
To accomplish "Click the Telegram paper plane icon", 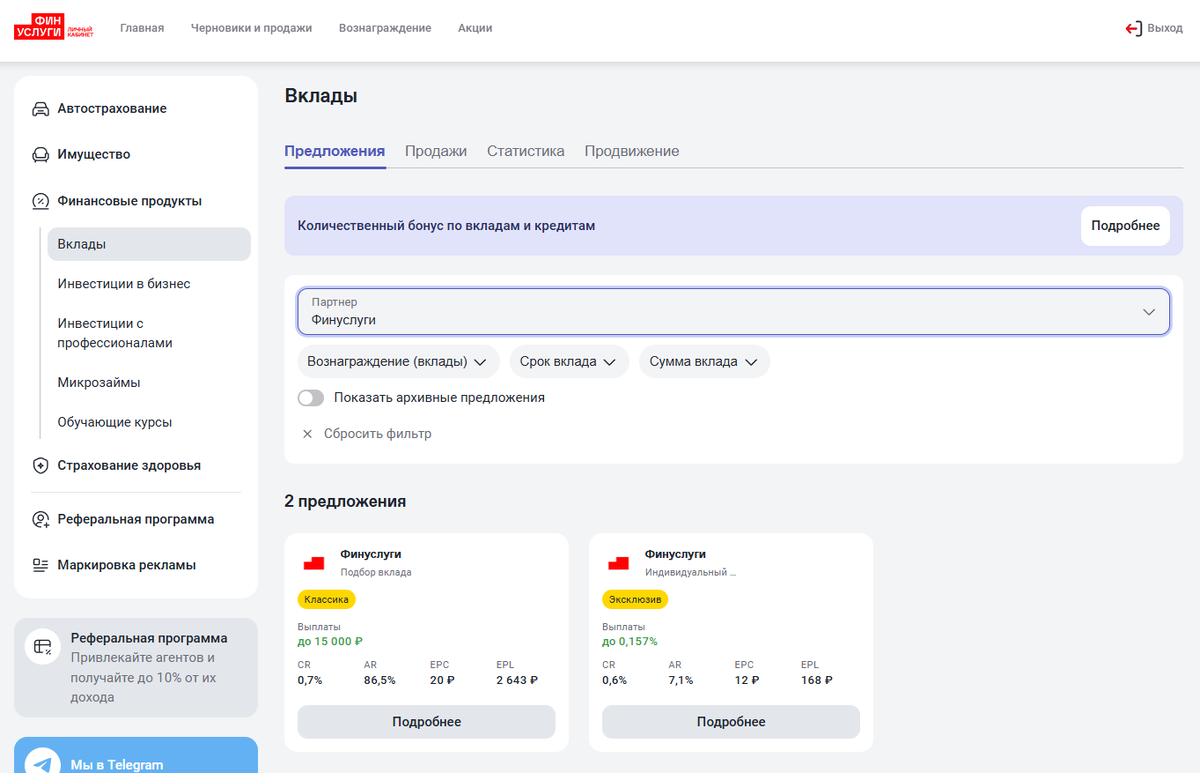I will click(43, 765).
